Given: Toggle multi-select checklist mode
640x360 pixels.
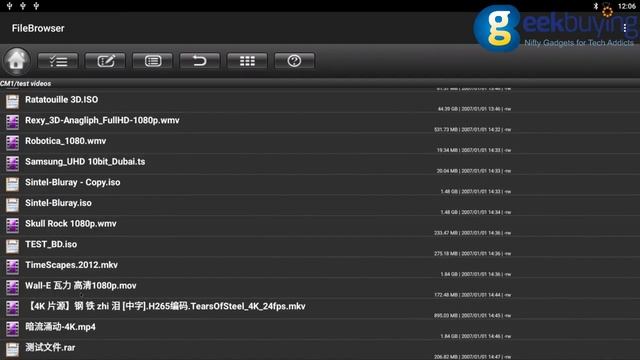Looking at the screenshot, I should click(58, 61).
